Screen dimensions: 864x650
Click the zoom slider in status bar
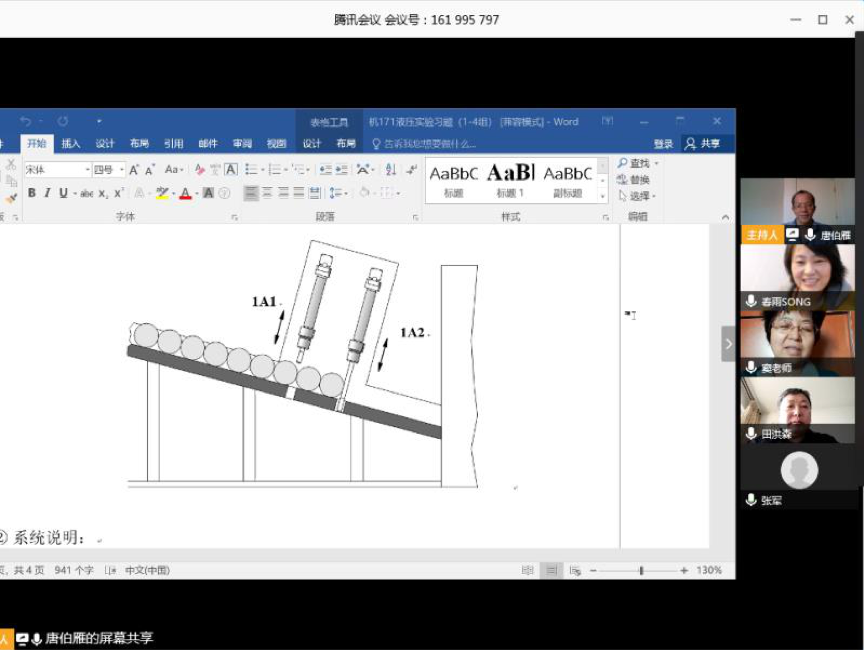641,570
